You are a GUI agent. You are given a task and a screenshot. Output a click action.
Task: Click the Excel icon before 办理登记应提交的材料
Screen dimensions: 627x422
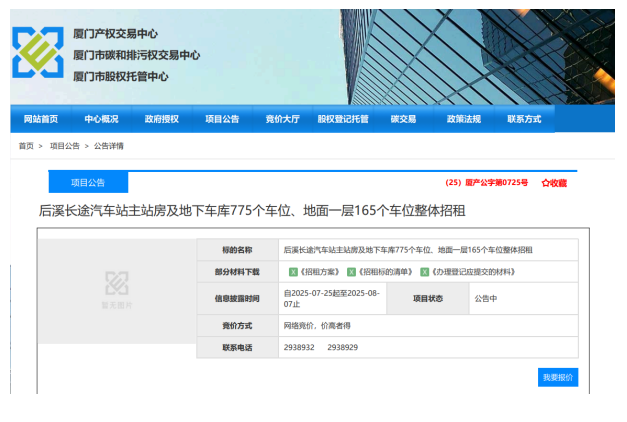(x=425, y=271)
